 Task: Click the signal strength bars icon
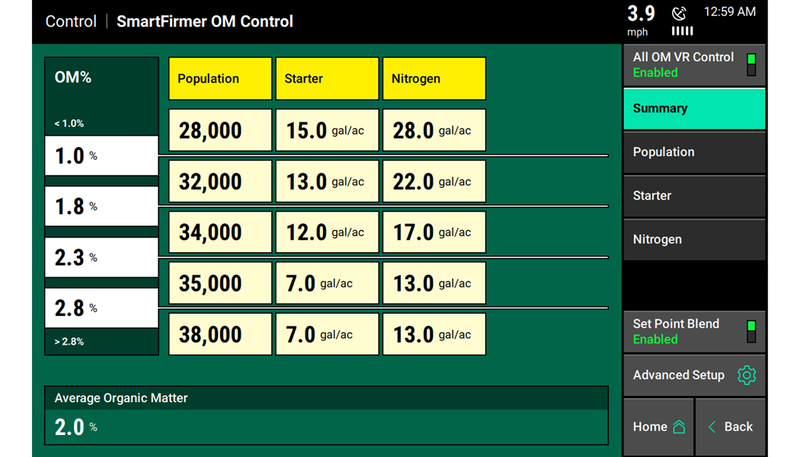[x=682, y=32]
